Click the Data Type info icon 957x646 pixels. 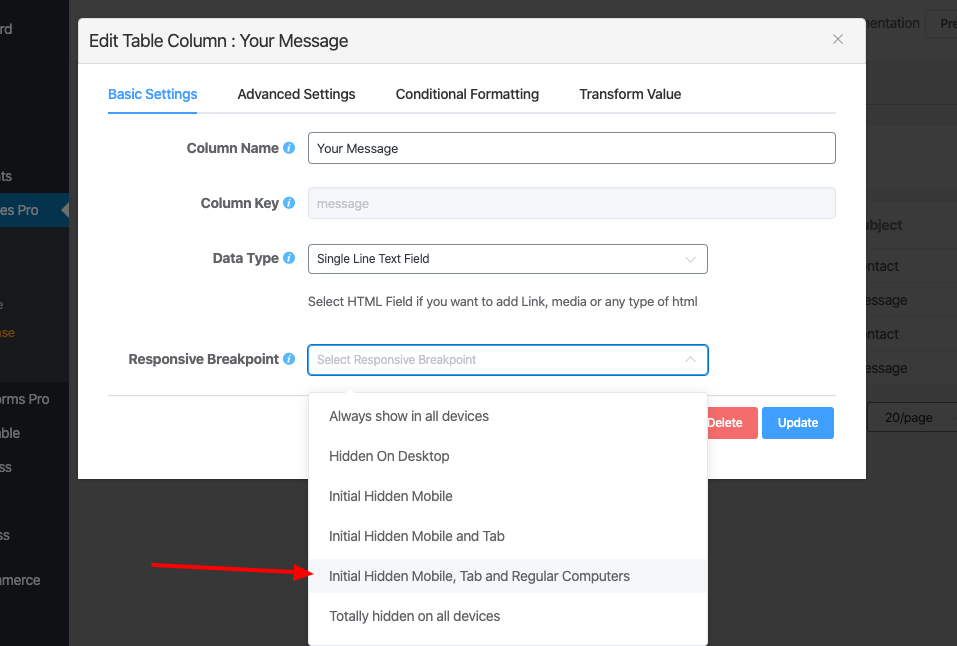289,258
